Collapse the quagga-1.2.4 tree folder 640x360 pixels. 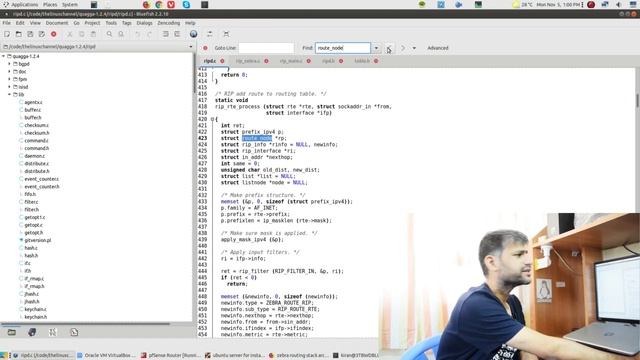(x=4, y=56)
